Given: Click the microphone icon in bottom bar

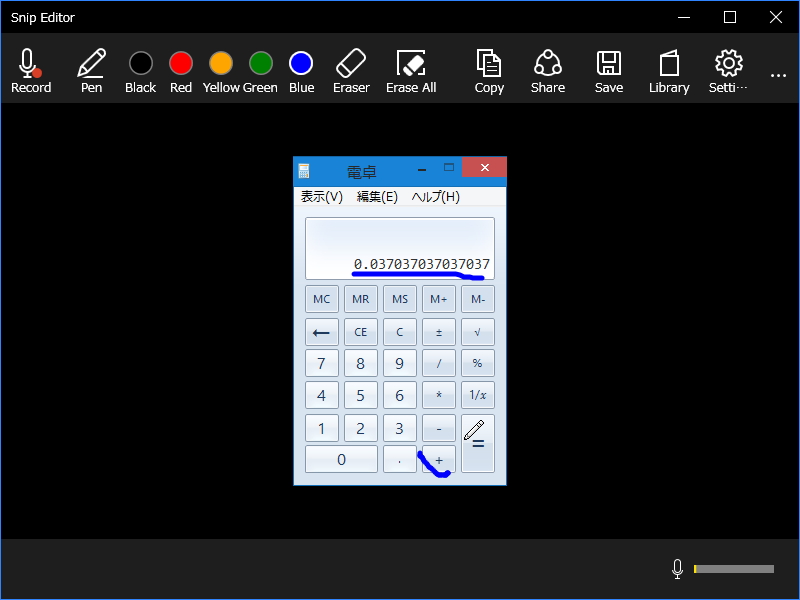Looking at the screenshot, I should pyautogui.click(x=677, y=568).
